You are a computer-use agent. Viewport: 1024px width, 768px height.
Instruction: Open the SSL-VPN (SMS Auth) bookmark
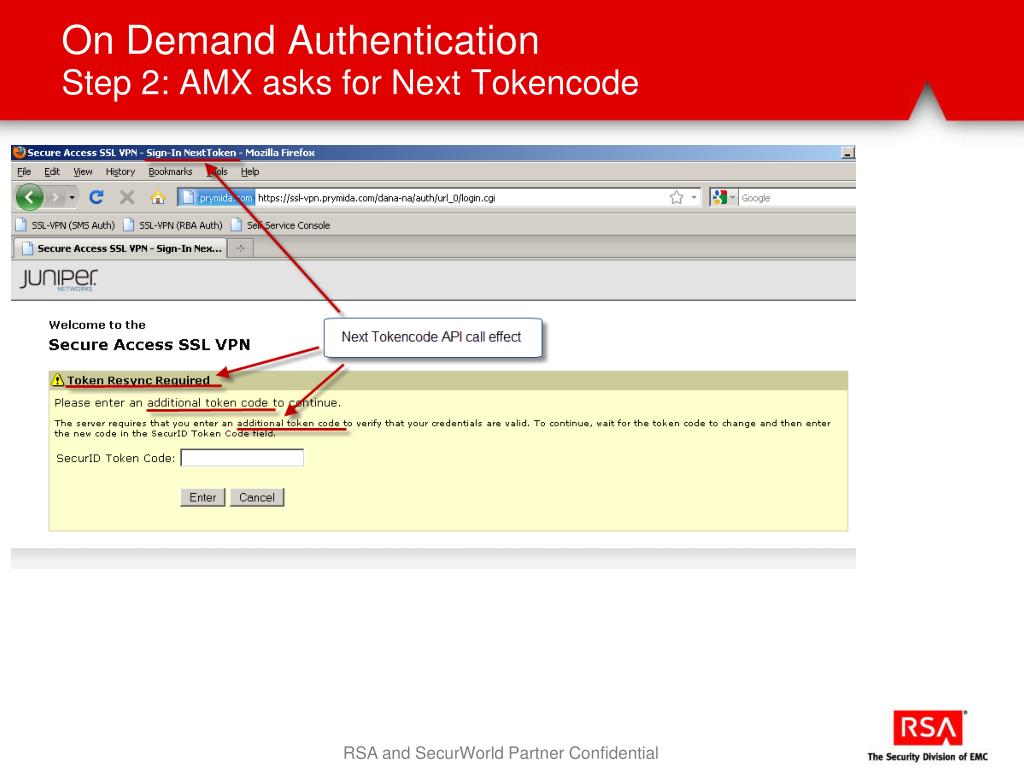(x=65, y=225)
